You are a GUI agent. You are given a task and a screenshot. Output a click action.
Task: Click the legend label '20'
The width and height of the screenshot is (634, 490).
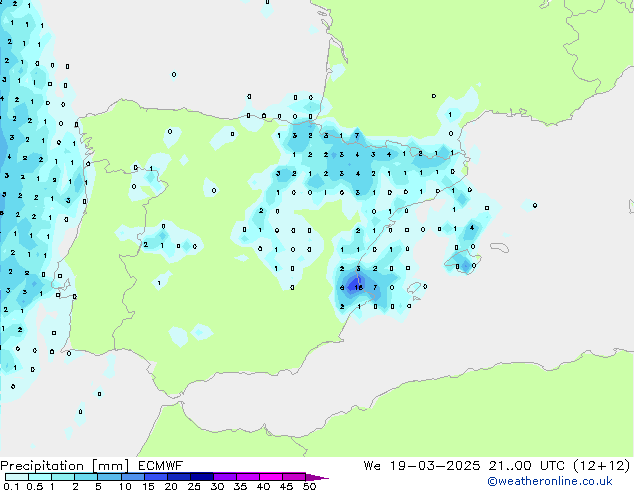pos(171,486)
